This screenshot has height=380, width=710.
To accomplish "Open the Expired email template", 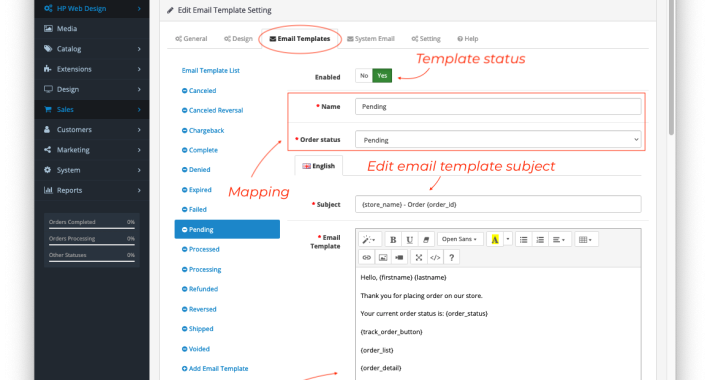I will click(x=197, y=190).
